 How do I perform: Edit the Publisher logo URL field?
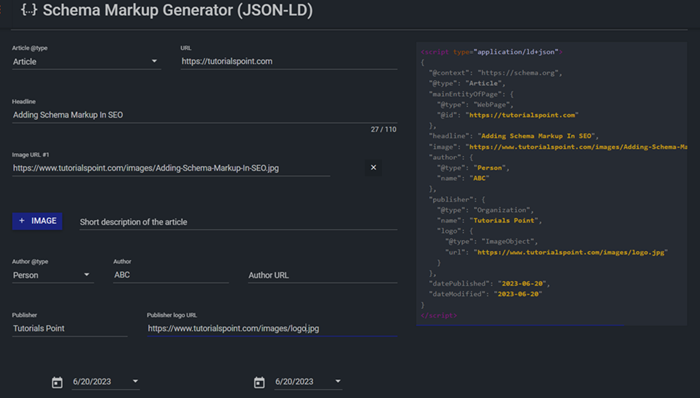click(272, 328)
